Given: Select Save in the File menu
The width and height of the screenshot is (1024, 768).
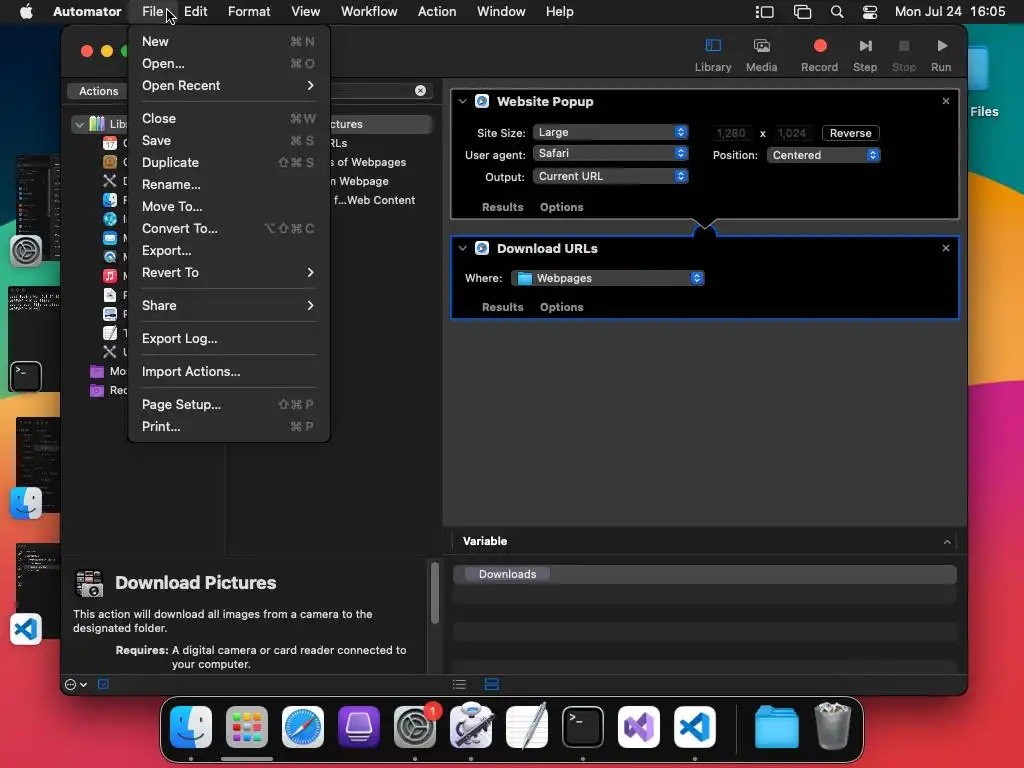Looking at the screenshot, I should coord(229,140).
